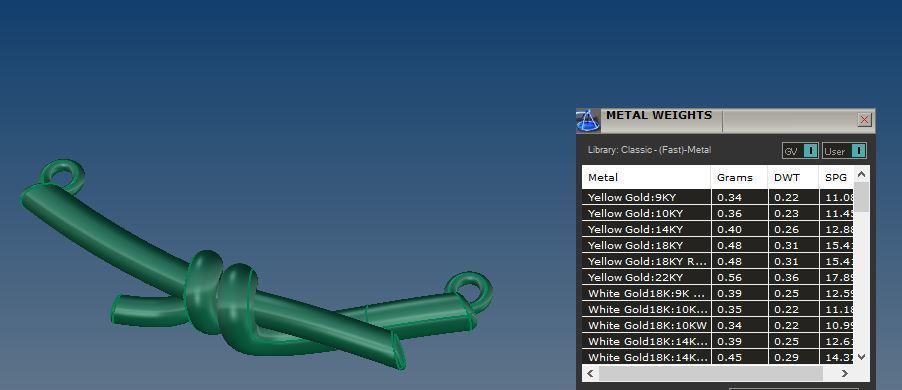Select the Yellow Gold:18KY row

coord(718,245)
